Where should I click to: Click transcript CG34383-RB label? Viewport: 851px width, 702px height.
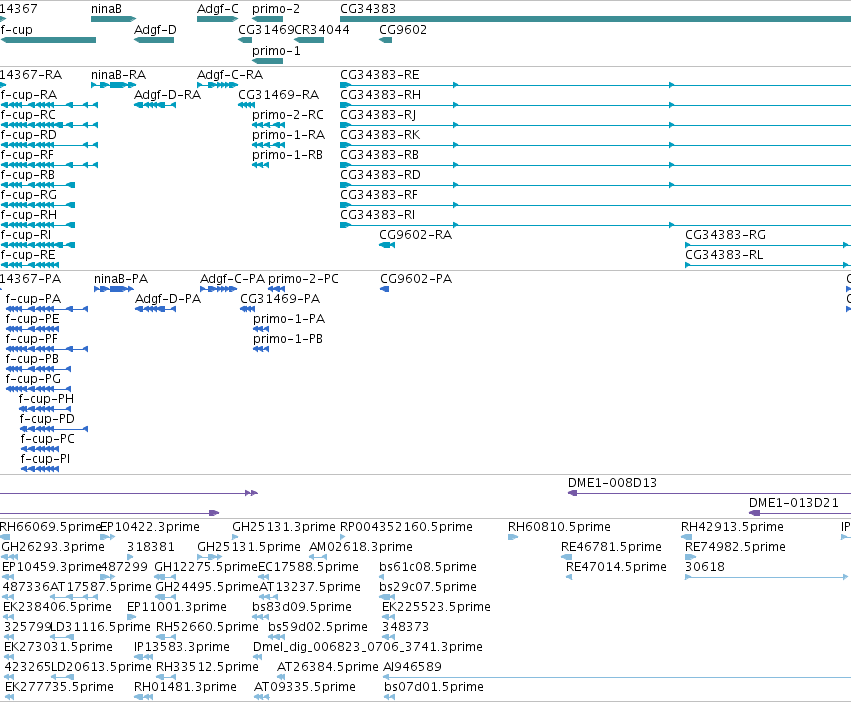point(379,155)
